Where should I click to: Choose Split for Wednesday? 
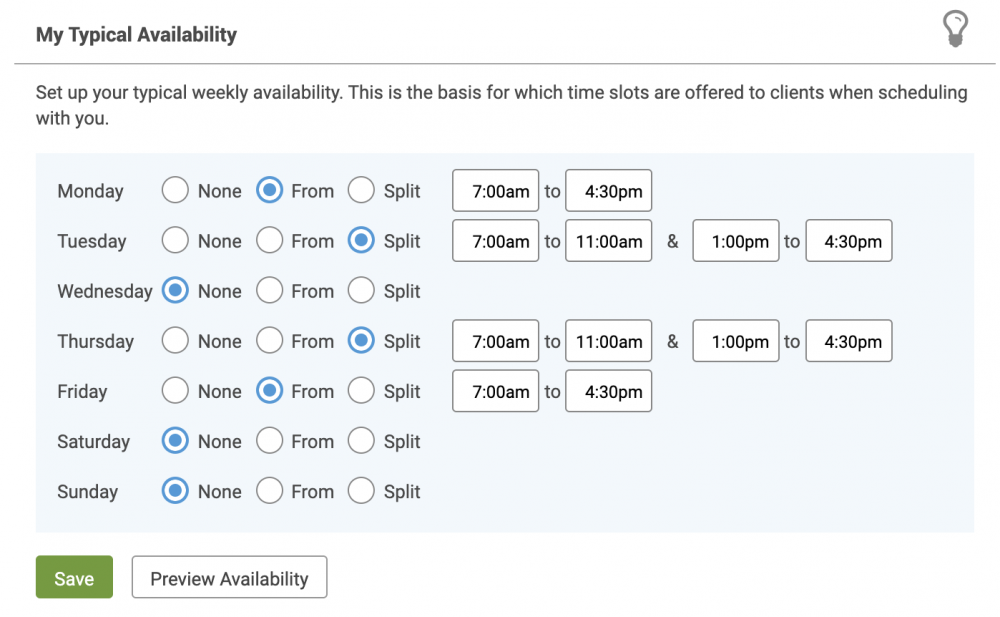tap(361, 290)
